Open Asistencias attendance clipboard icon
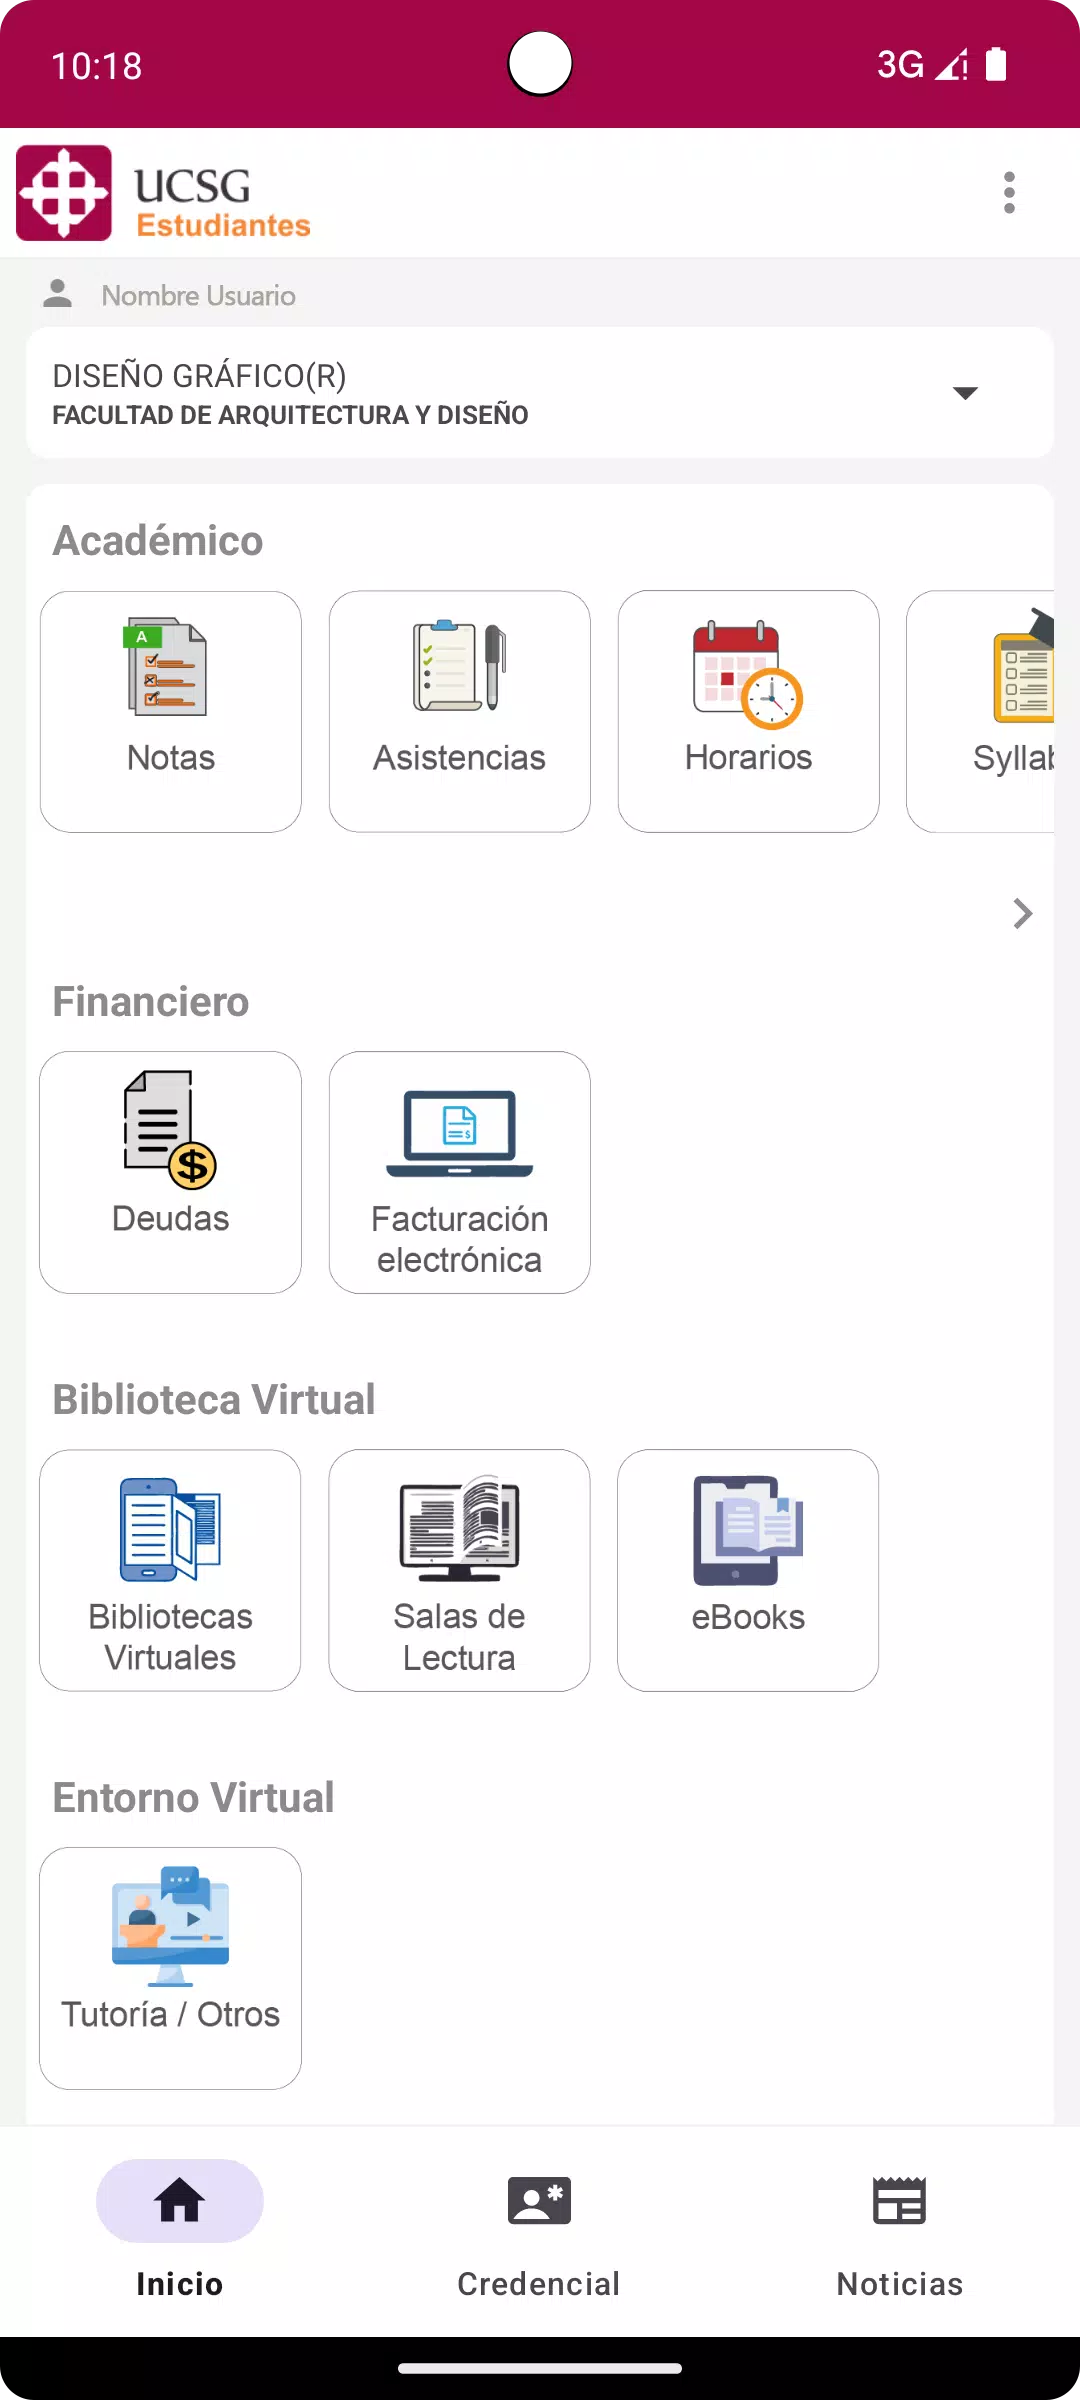The width and height of the screenshot is (1080, 2400). coord(459,668)
